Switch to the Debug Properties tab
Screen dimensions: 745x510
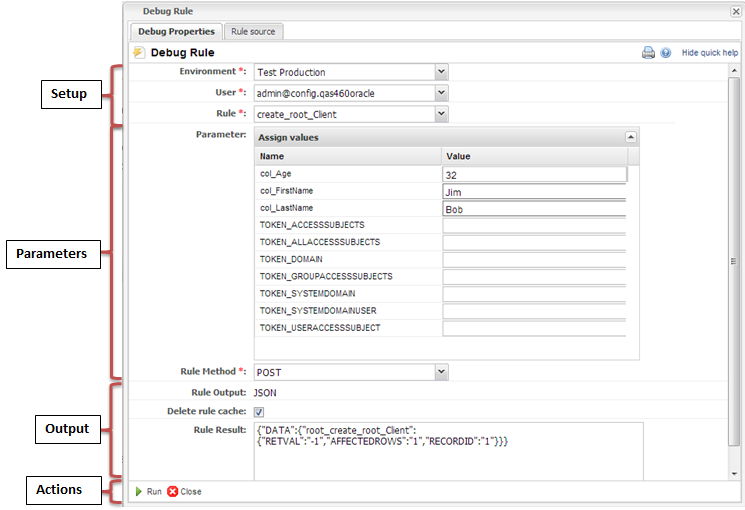coord(176,32)
